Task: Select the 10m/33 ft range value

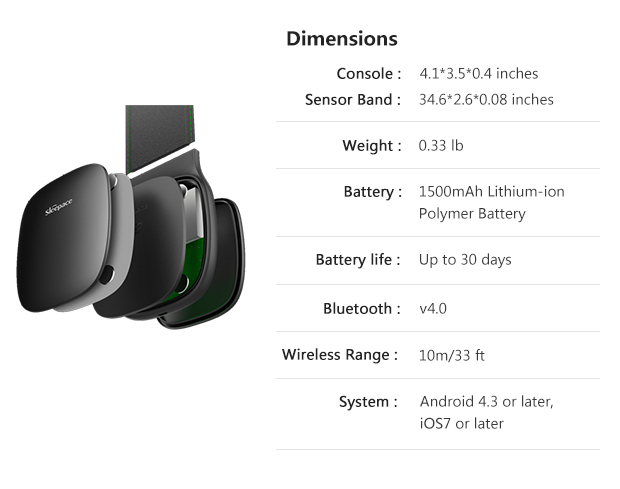Action: pyautogui.click(x=452, y=355)
